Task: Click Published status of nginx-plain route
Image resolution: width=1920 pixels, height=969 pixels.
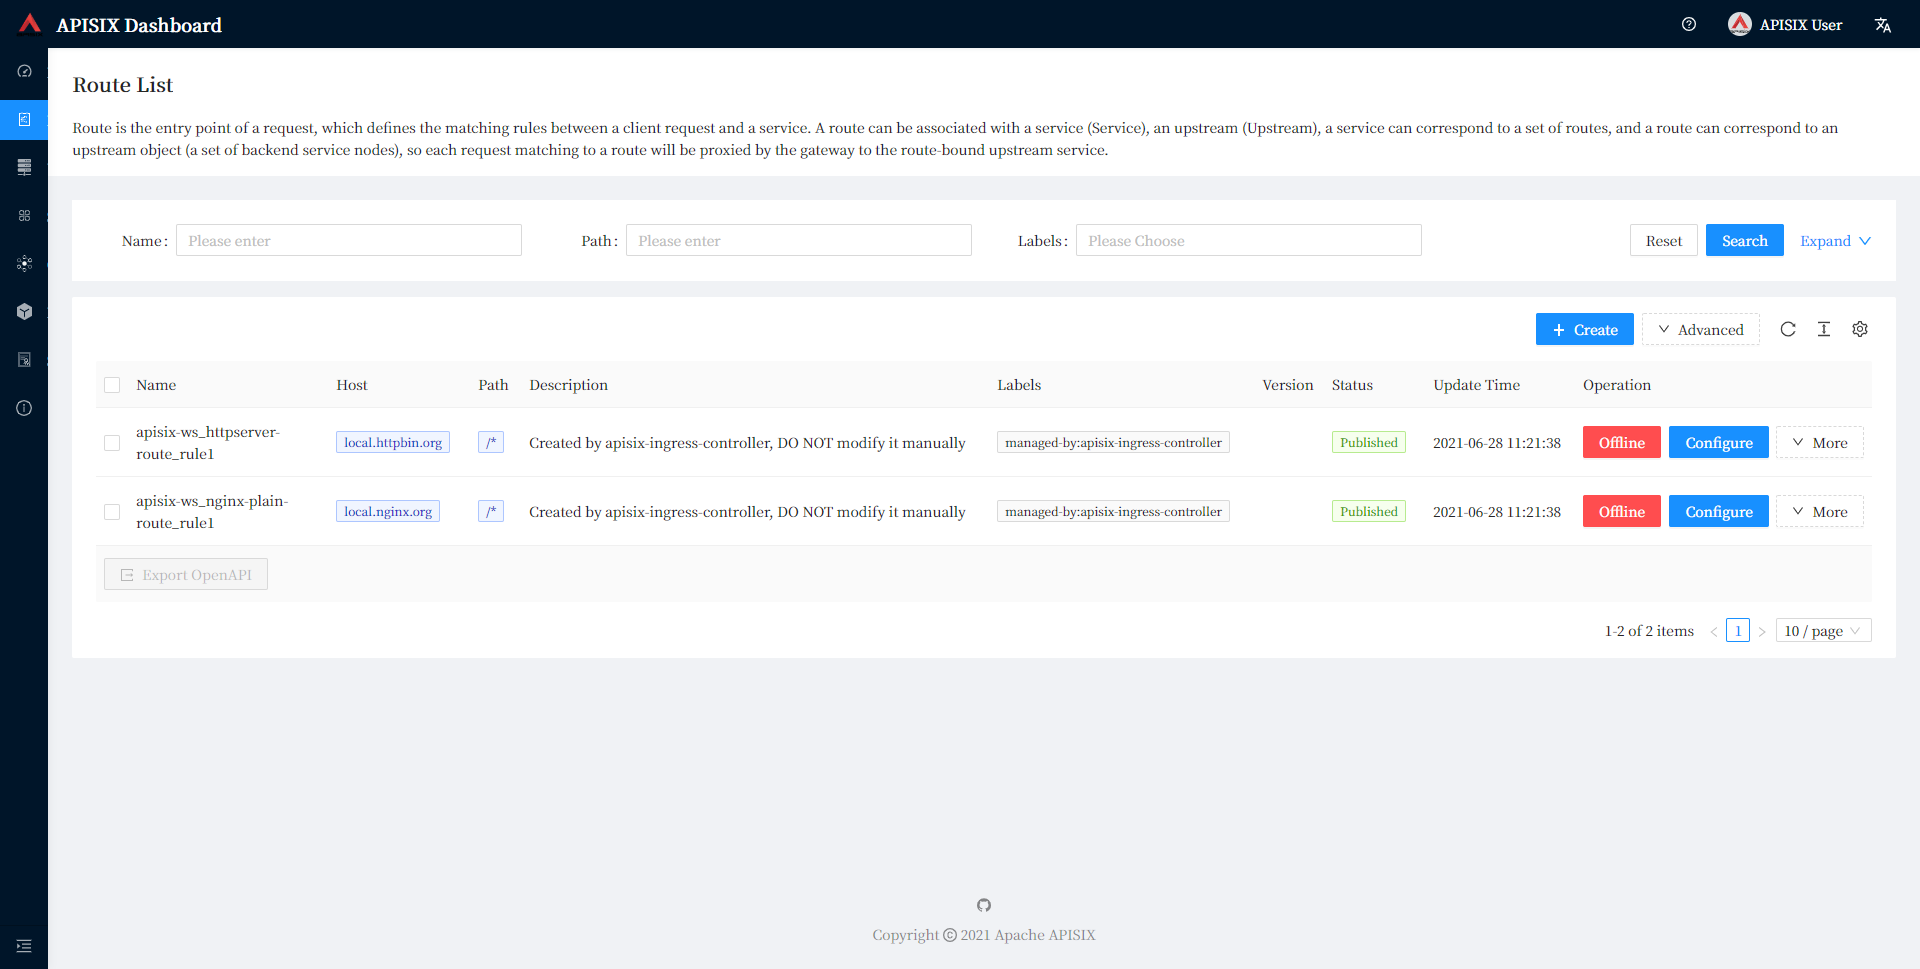Action: [x=1369, y=511]
